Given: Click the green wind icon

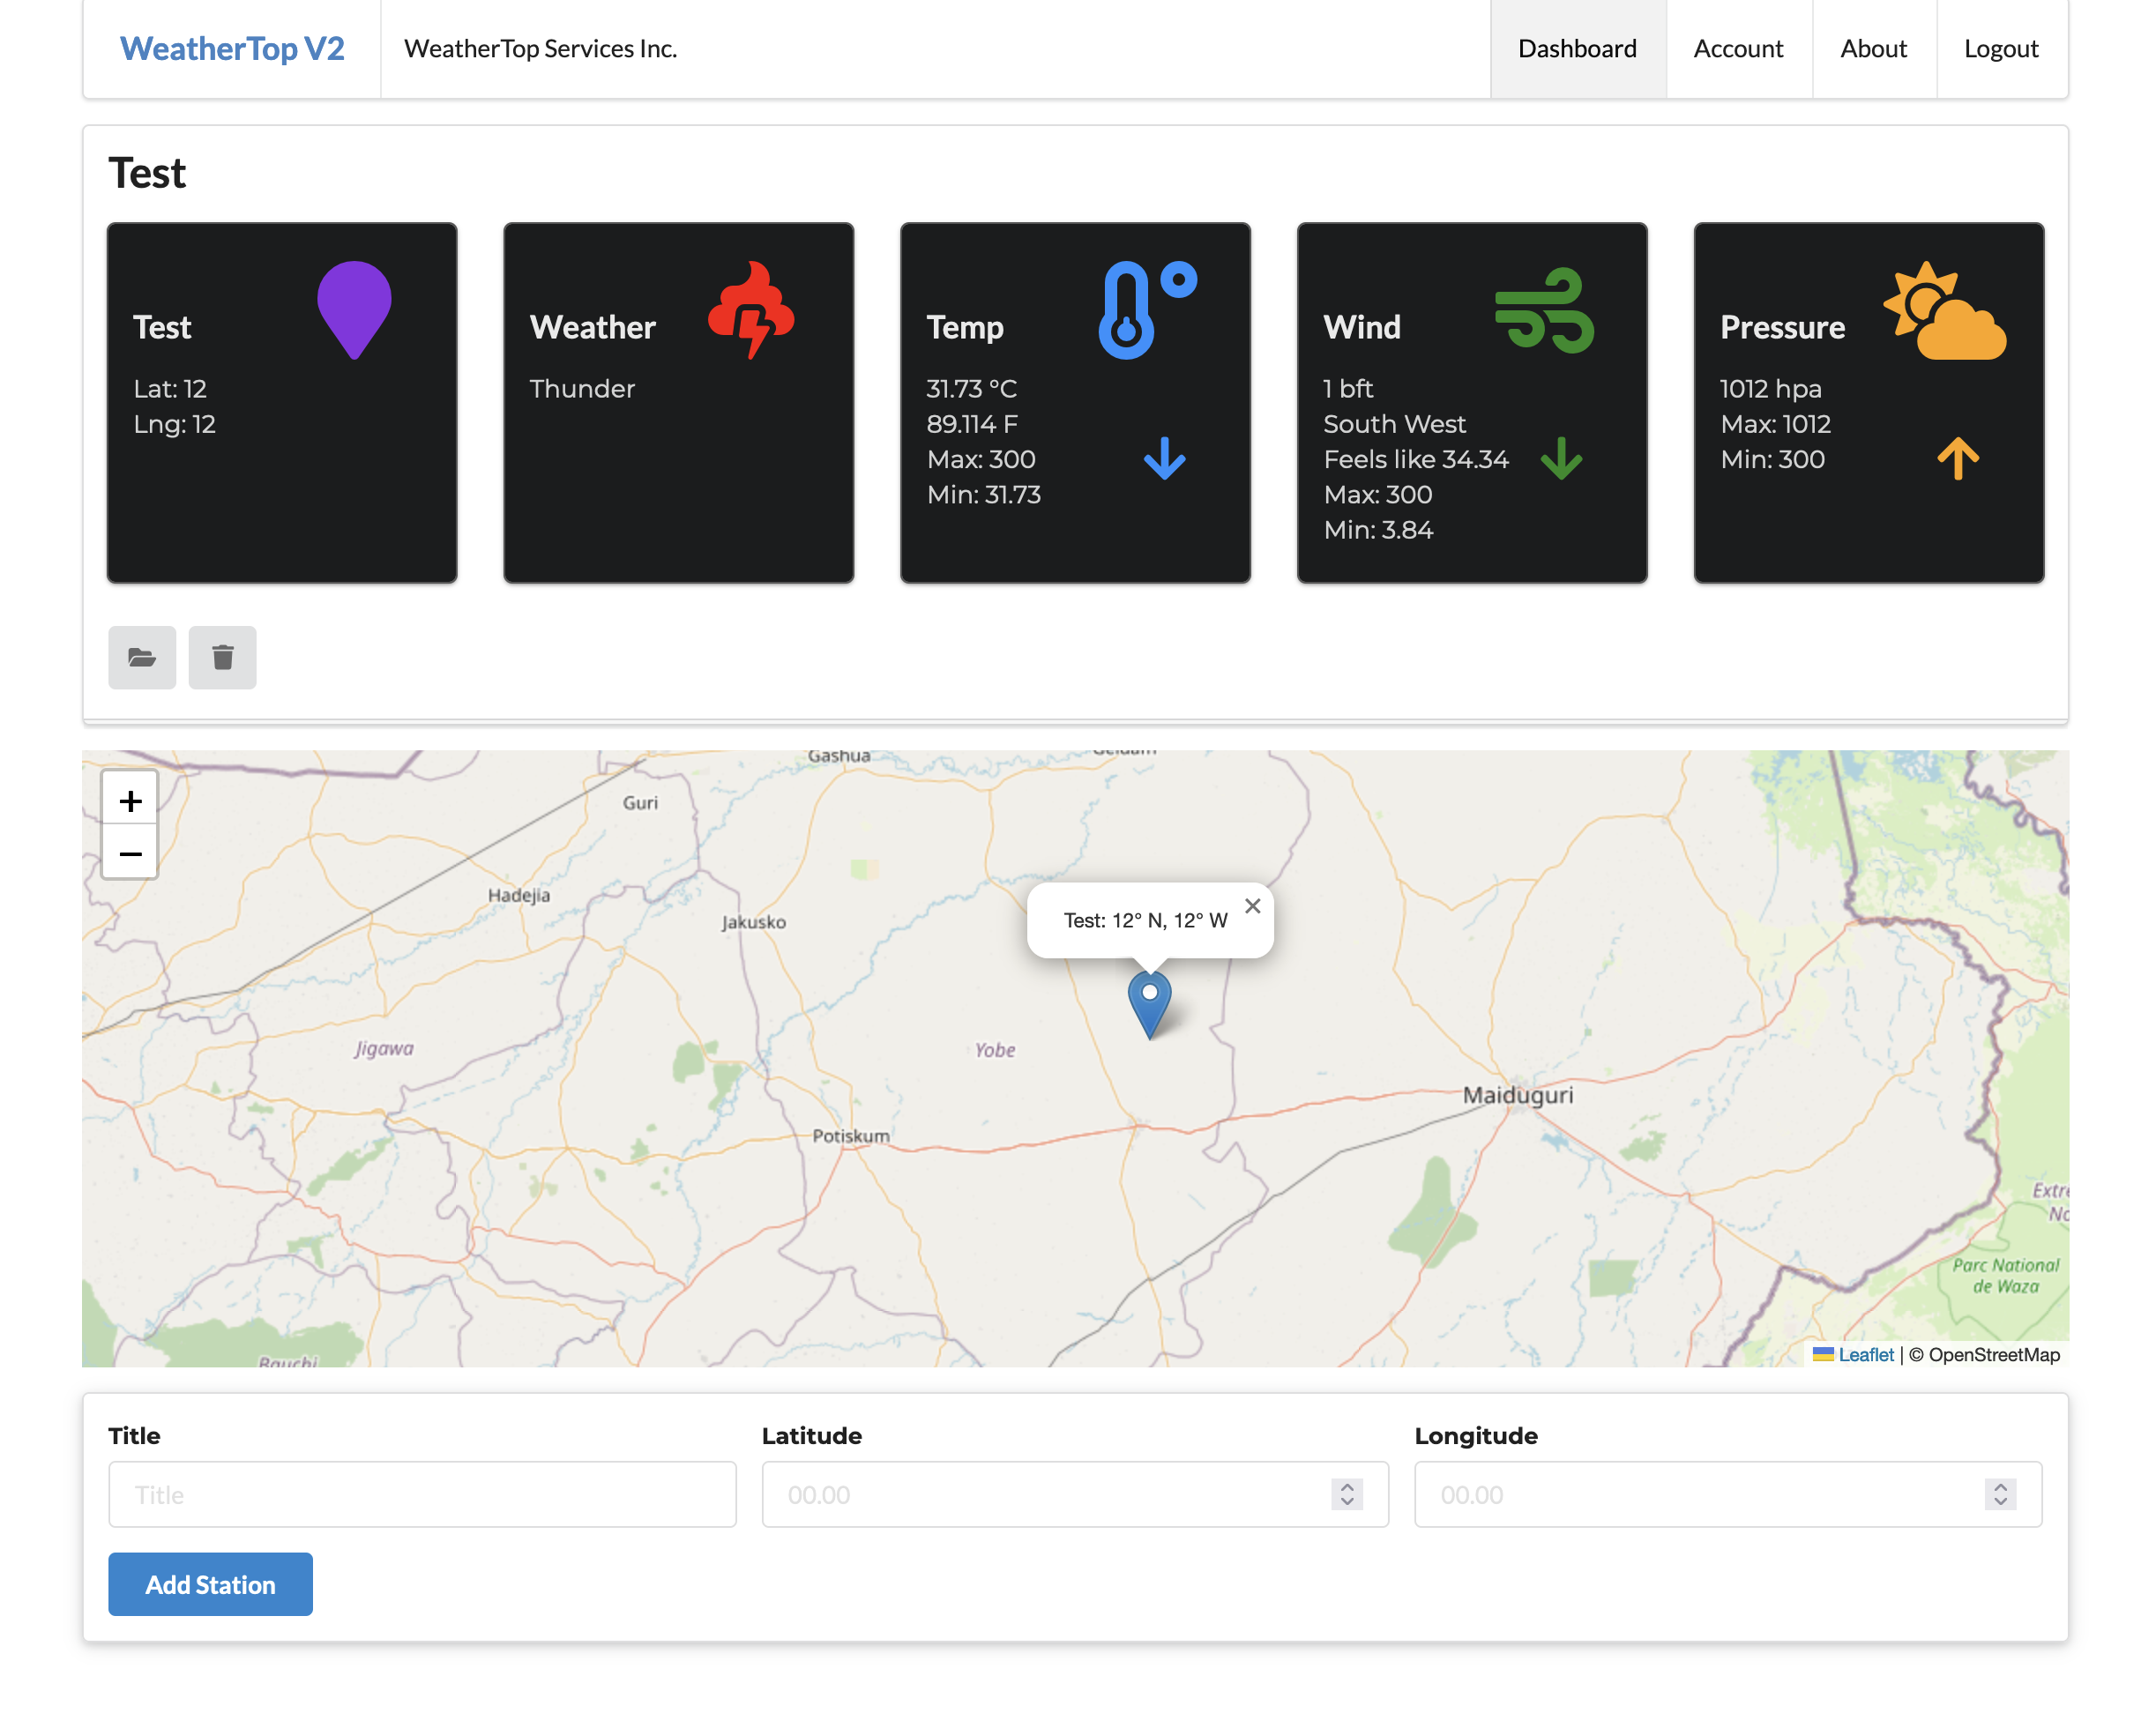Looking at the screenshot, I should pos(1543,309).
